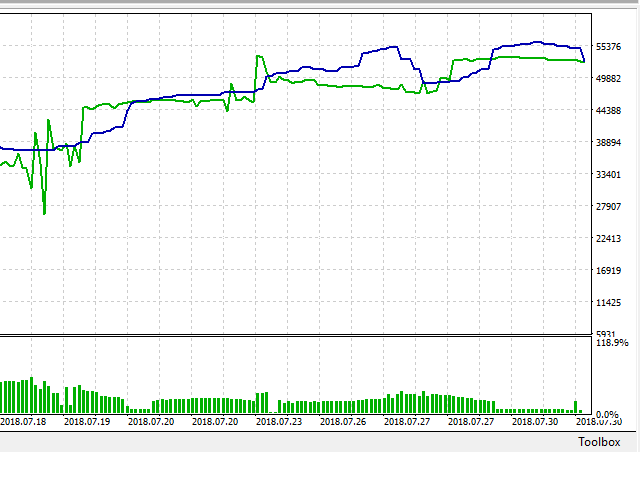Click the green line's highest spike peak
The image size is (640, 480).
(259, 56)
